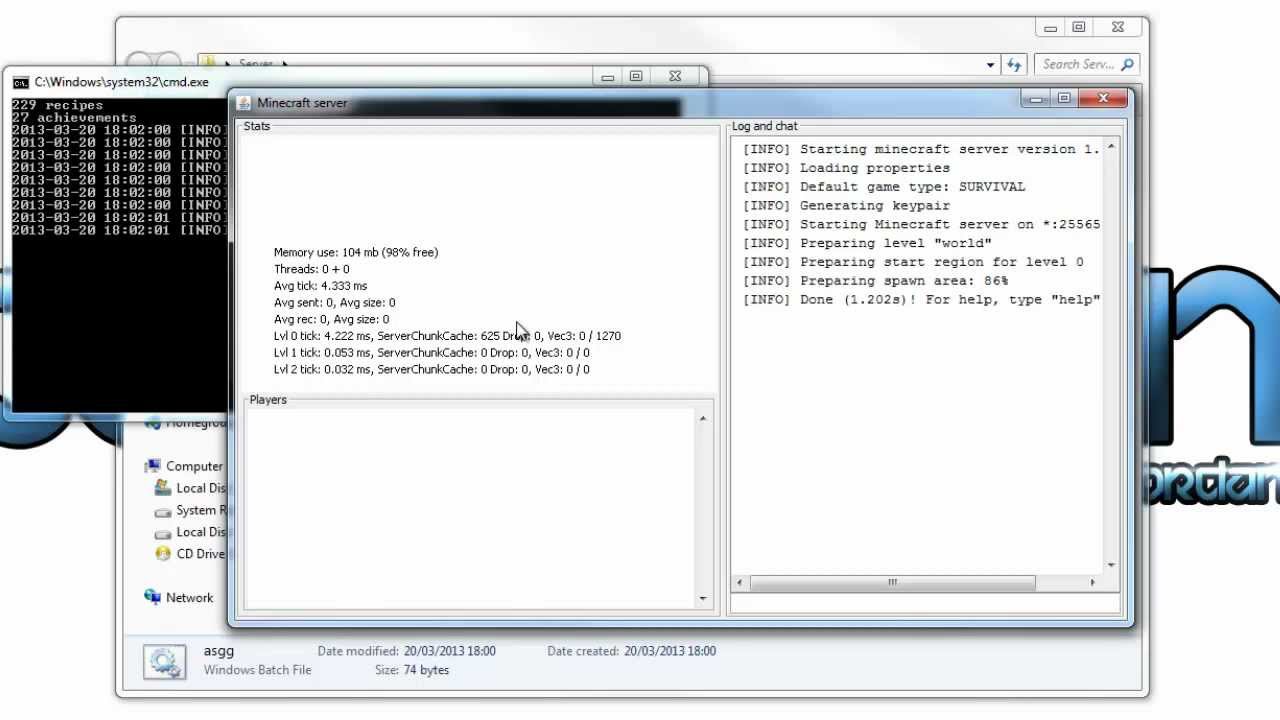The image size is (1280, 720).
Task: Click the Network icon in Explorer sidebar
Action: pos(153,597)
